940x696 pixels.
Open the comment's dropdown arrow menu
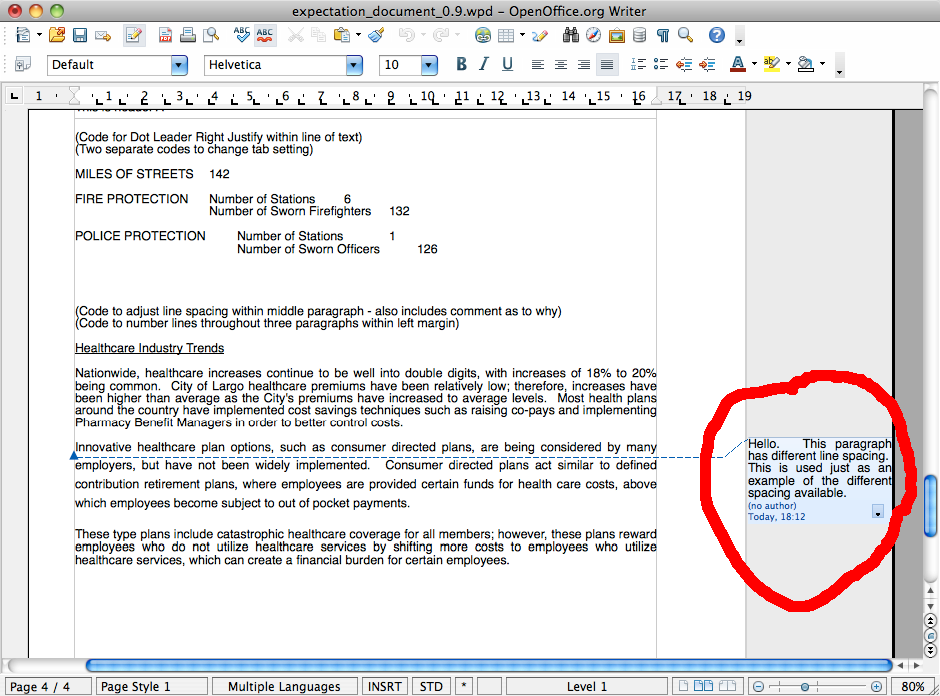[877, 512]
